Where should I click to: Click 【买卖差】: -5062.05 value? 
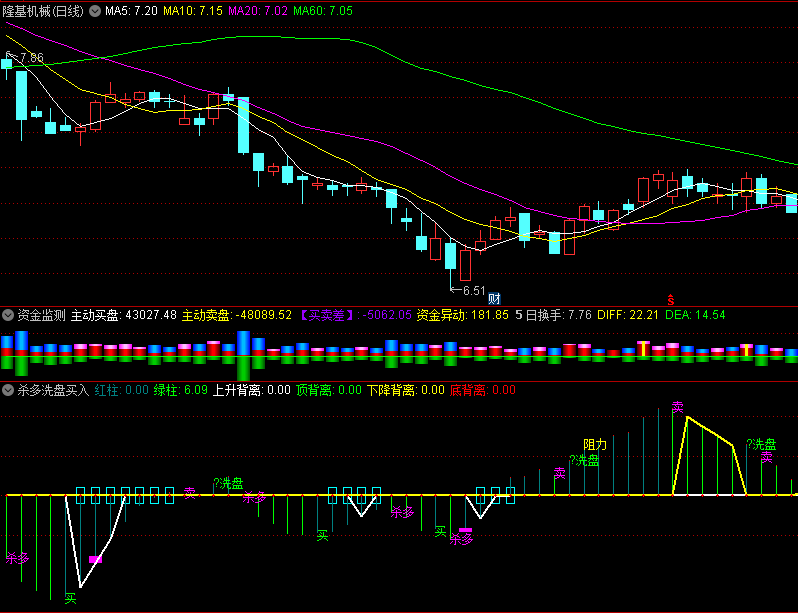(x=354, y=315)
